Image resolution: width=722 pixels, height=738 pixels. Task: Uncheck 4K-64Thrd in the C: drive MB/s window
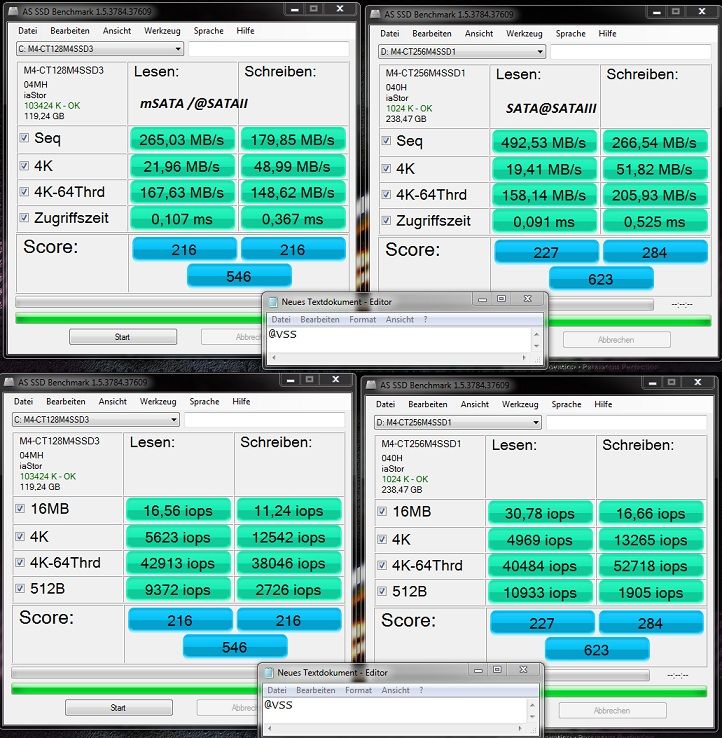[x=24, y=192]
